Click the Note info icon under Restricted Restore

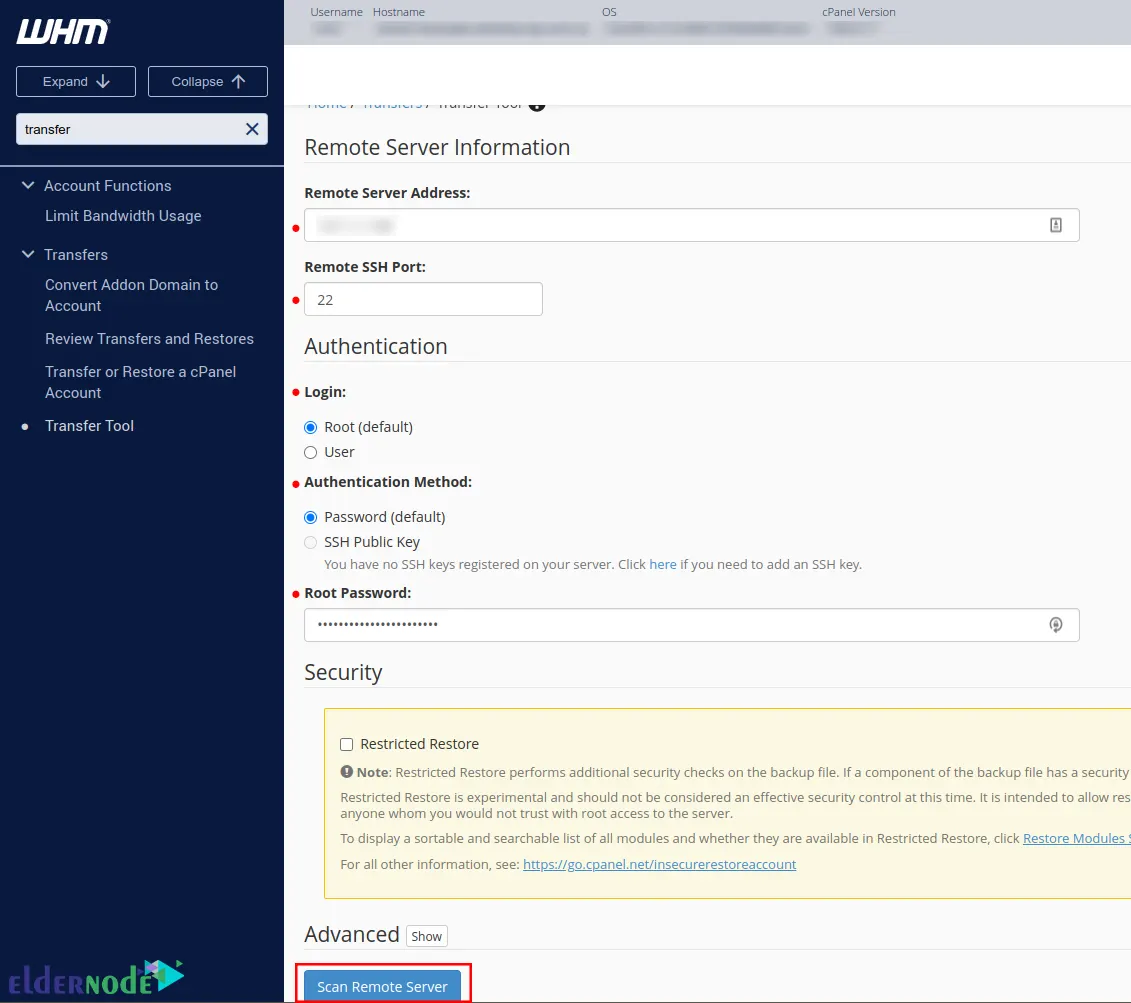pyautogui.click(x=345, y=771)
